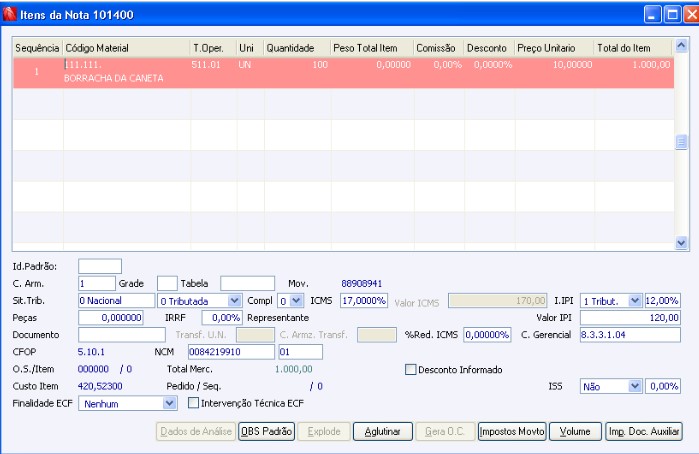Click the CFOP value 5.10.1
699x454 pixels.
coord(91,352)
